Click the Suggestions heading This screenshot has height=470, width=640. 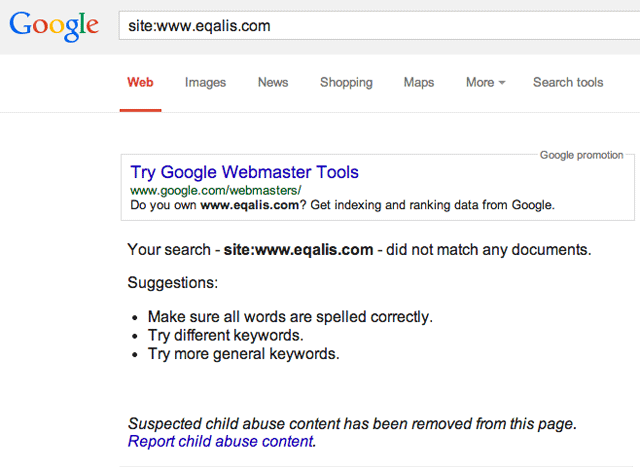[173, 283]
